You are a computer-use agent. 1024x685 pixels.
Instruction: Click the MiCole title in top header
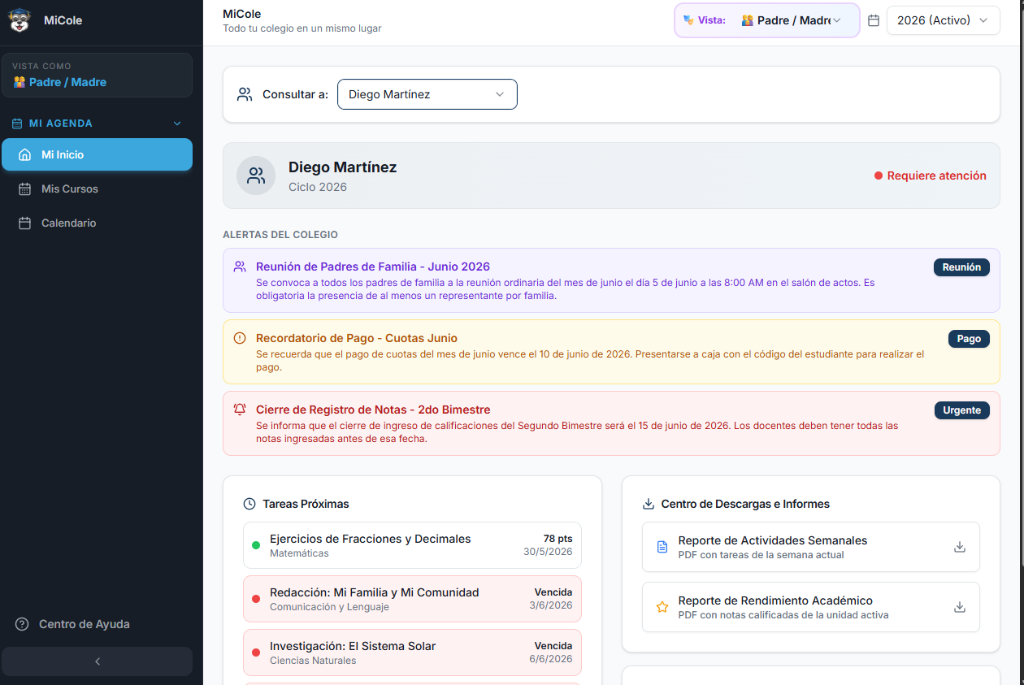point(242,14)
